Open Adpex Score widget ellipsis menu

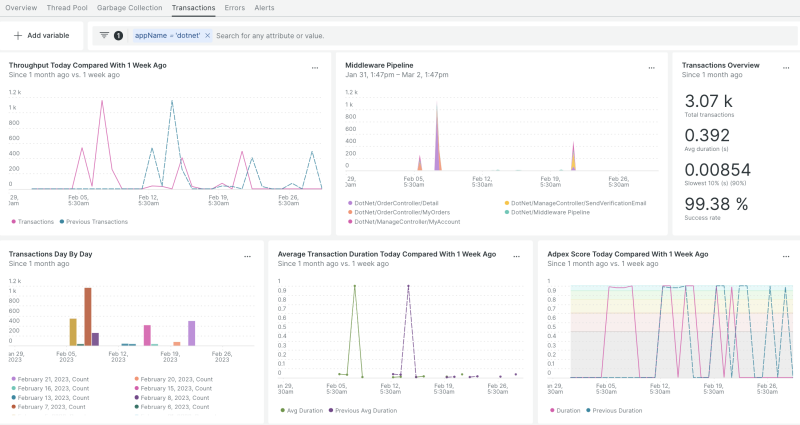point(787,257)
